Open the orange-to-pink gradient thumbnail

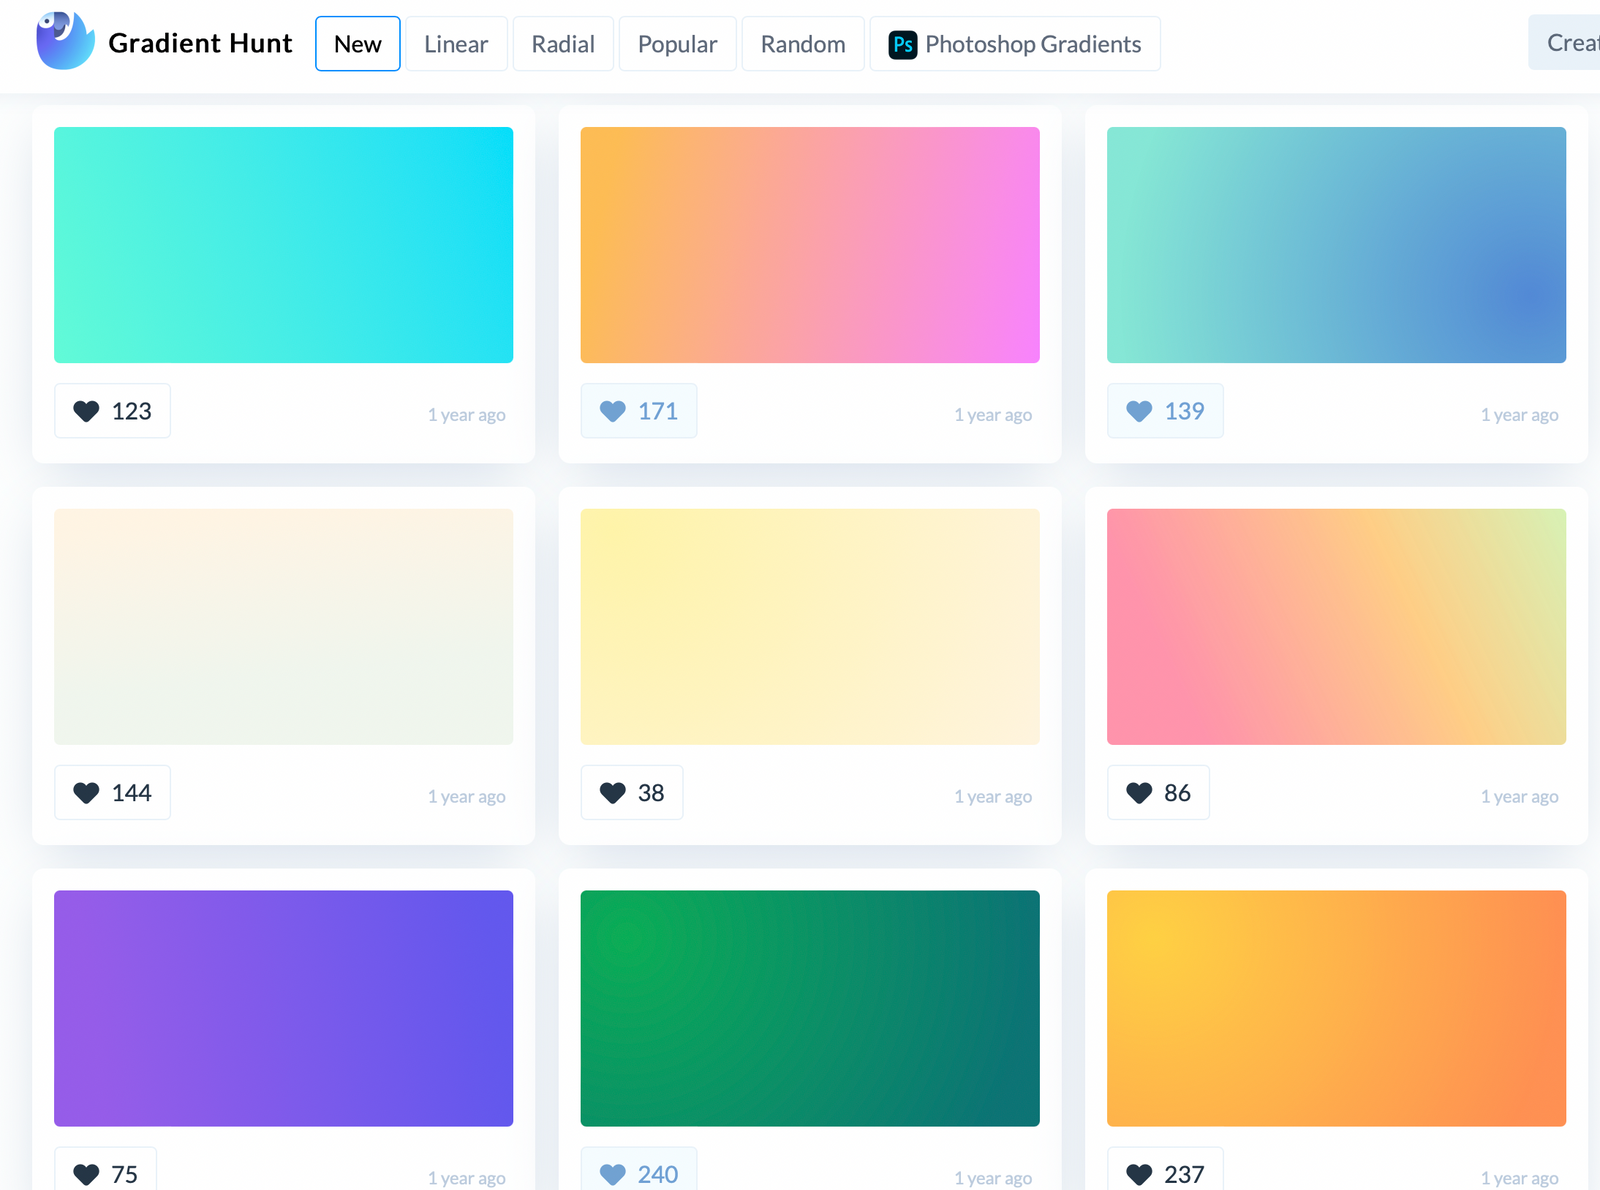click(809, 244)
